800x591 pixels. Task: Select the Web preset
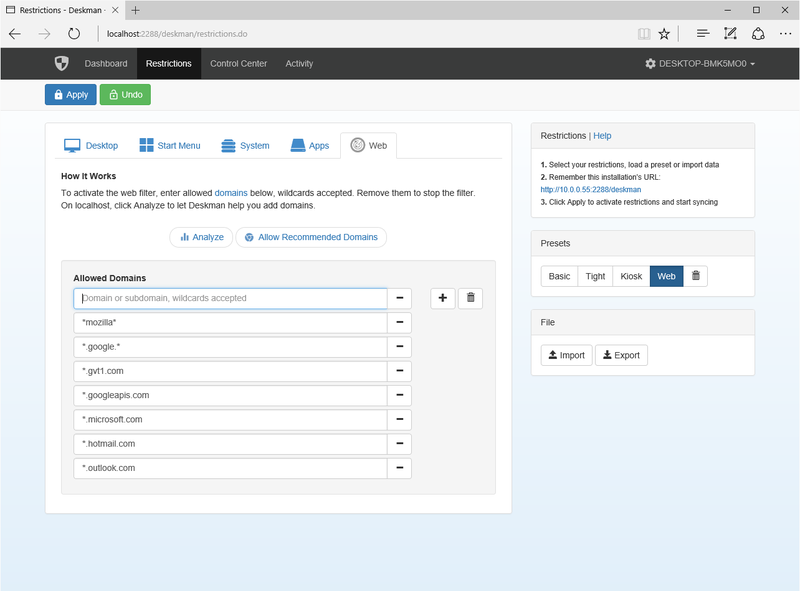[666, 276]
